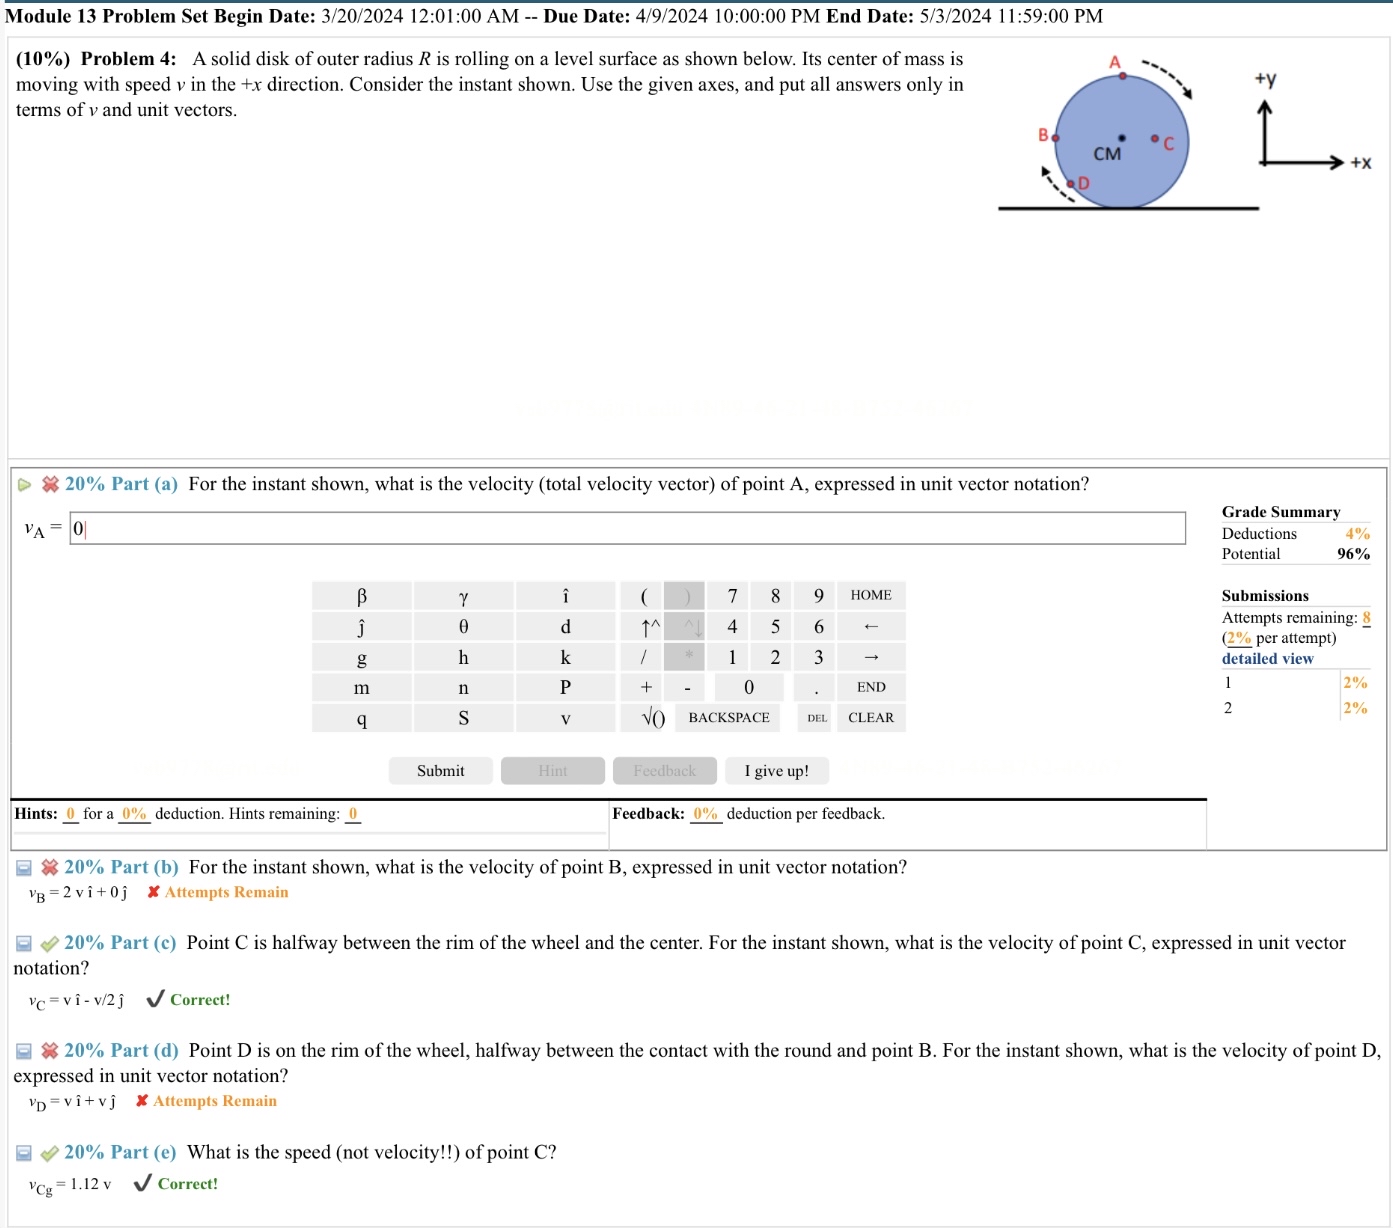Click the γ gamma symbol key
This screenshot has width=1393, height=1228.
463,595
